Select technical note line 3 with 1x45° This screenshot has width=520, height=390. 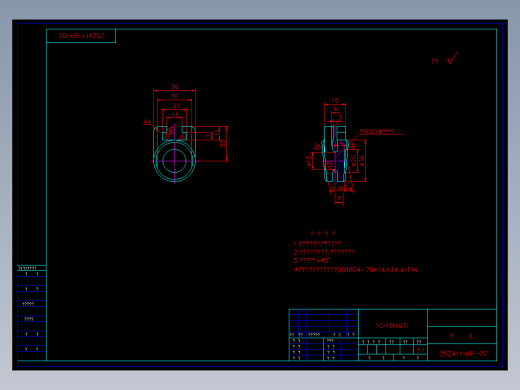click(312, 260)
